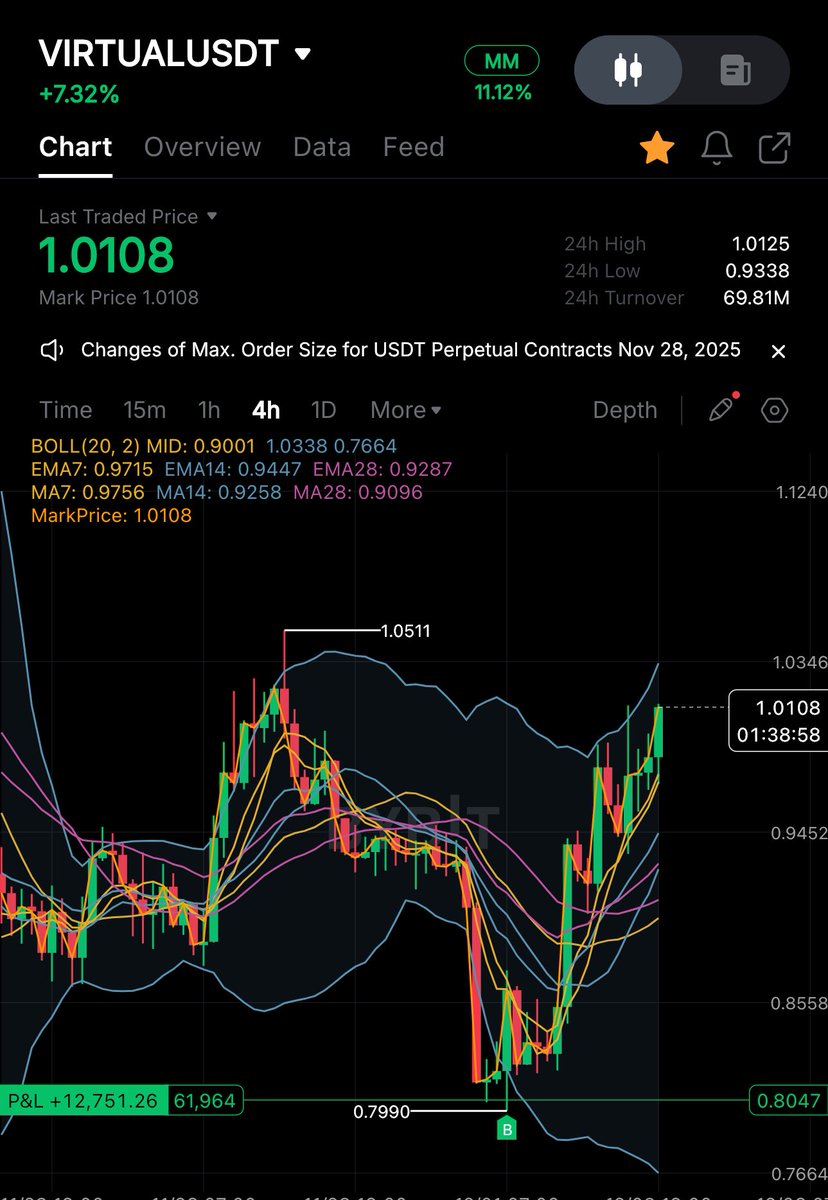
Task: Open chart settings via the gear icon
Action: [x=774, y=410]
